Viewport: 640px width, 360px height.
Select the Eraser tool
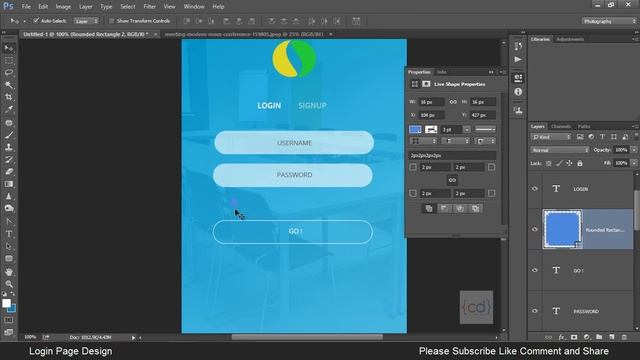9,171
